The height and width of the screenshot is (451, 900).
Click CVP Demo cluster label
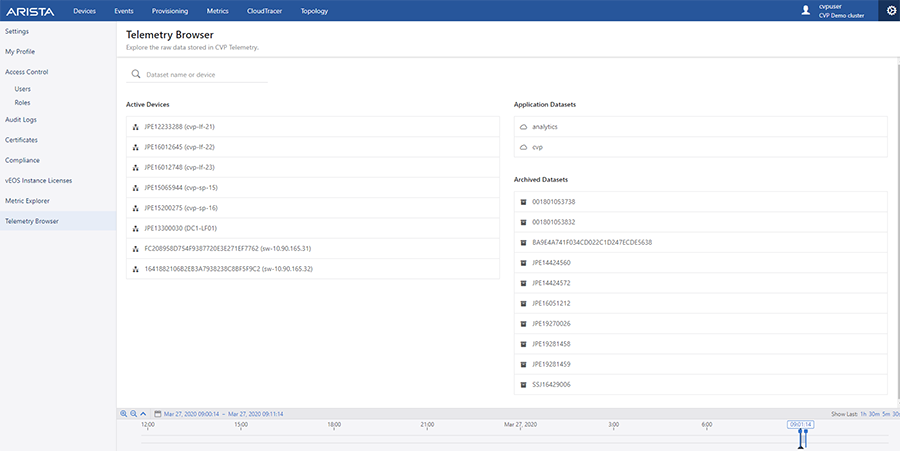841,15
